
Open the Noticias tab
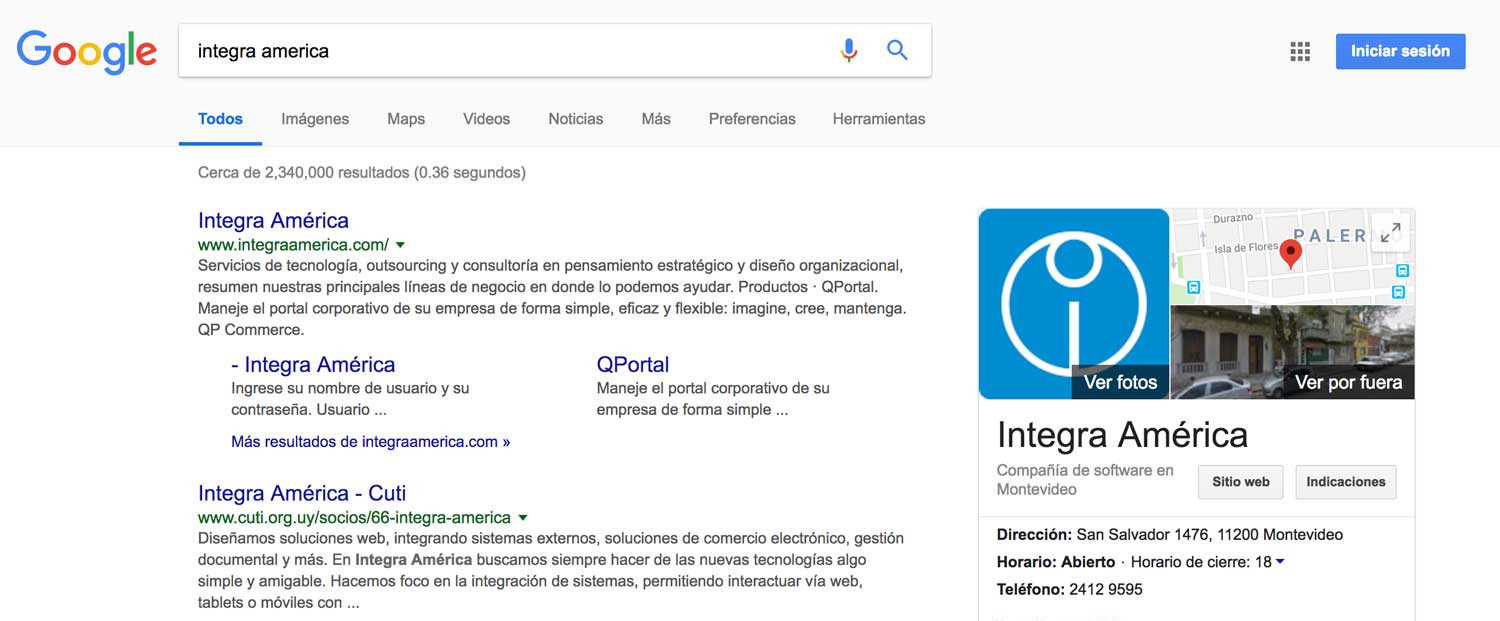coord(576,119)
